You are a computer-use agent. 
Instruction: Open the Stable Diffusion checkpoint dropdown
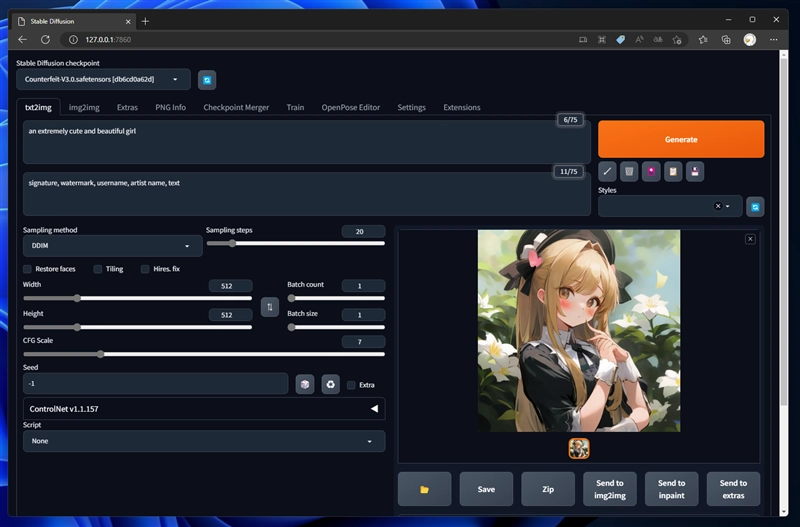pyautogui.click(x=103, y=80)
